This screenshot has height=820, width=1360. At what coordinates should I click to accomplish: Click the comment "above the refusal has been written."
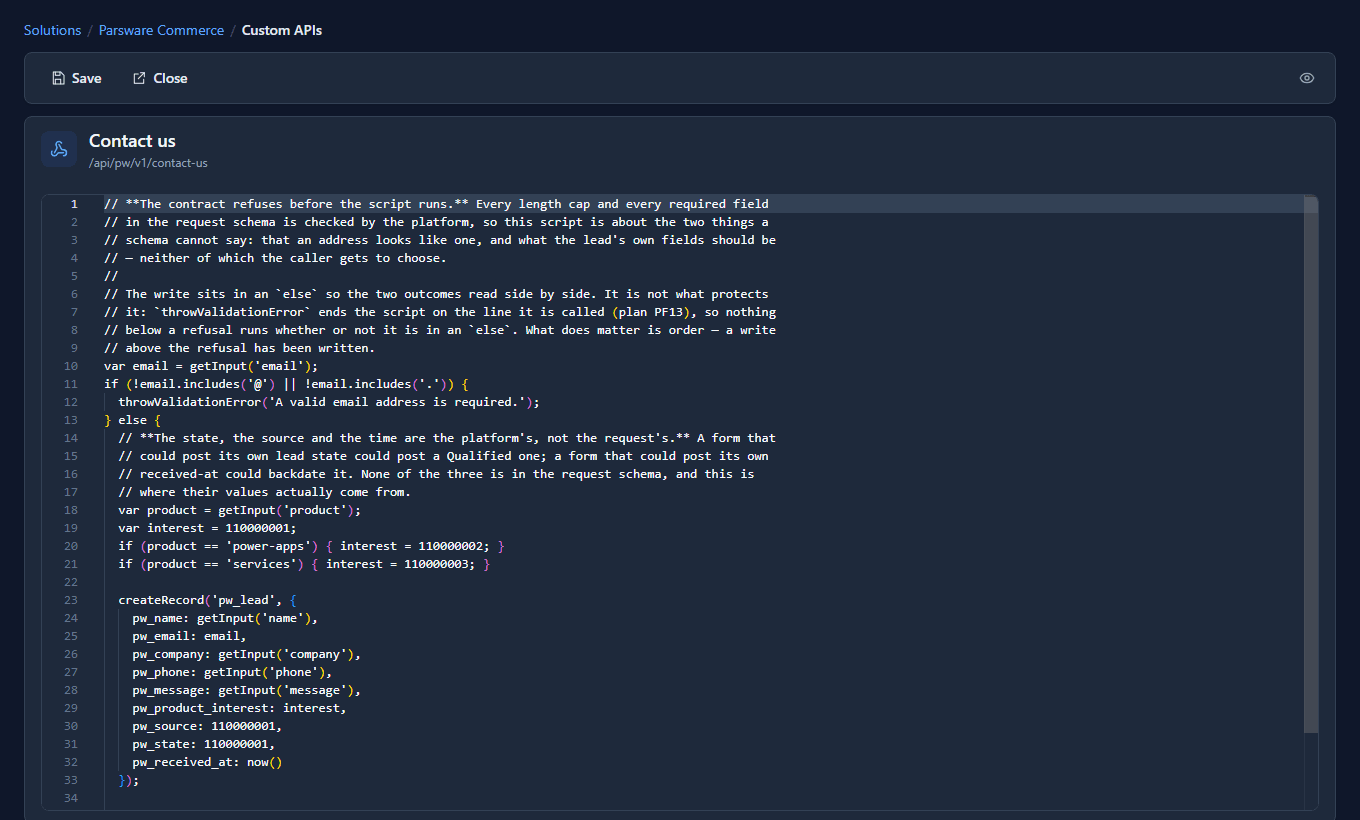pyautogui.click(x=239, y=348)
